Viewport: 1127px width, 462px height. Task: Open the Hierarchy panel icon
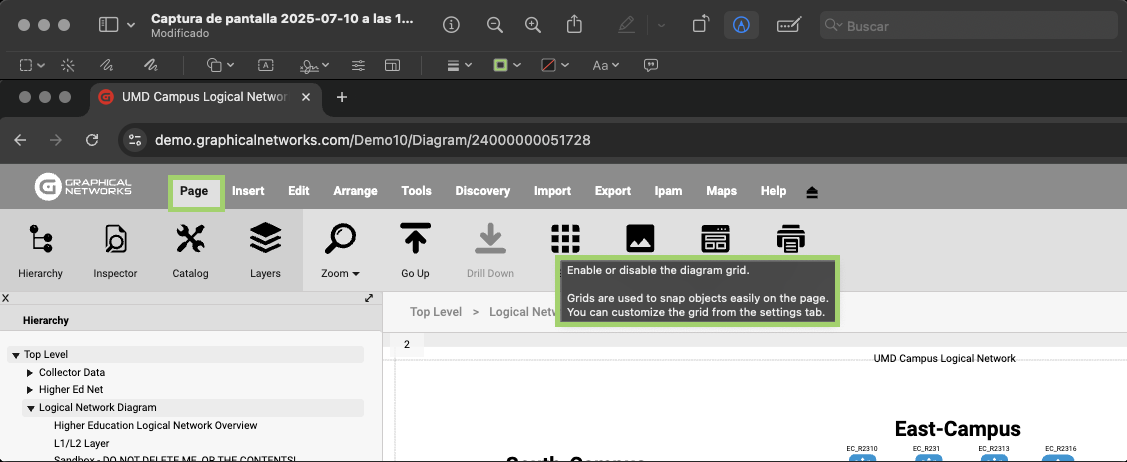40,240
